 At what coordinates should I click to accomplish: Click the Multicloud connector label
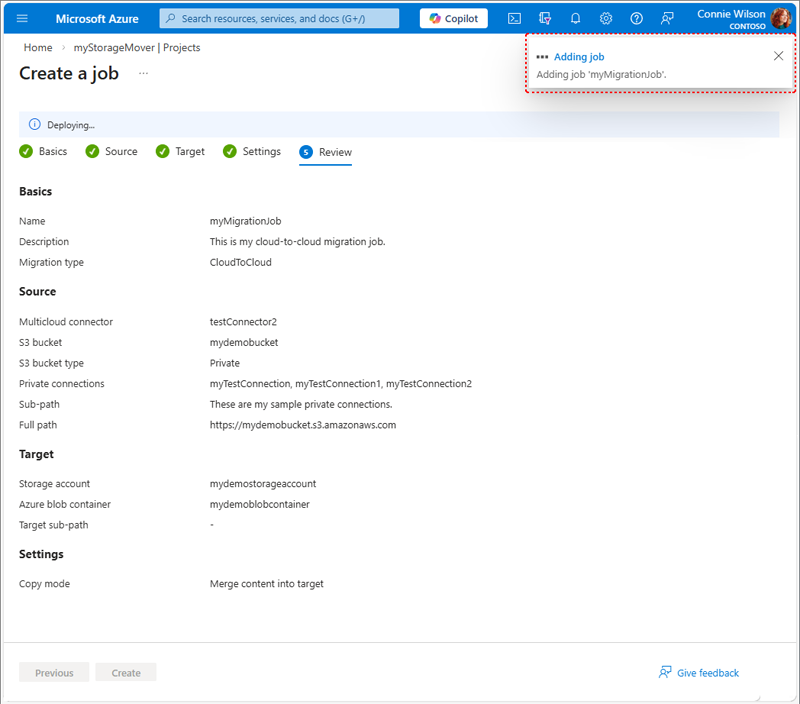[66, 322]
